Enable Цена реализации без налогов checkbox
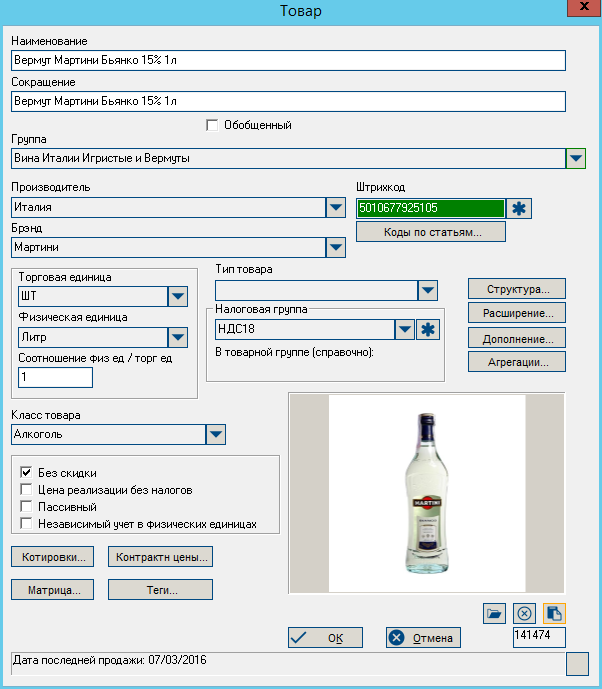 [26, 490]
